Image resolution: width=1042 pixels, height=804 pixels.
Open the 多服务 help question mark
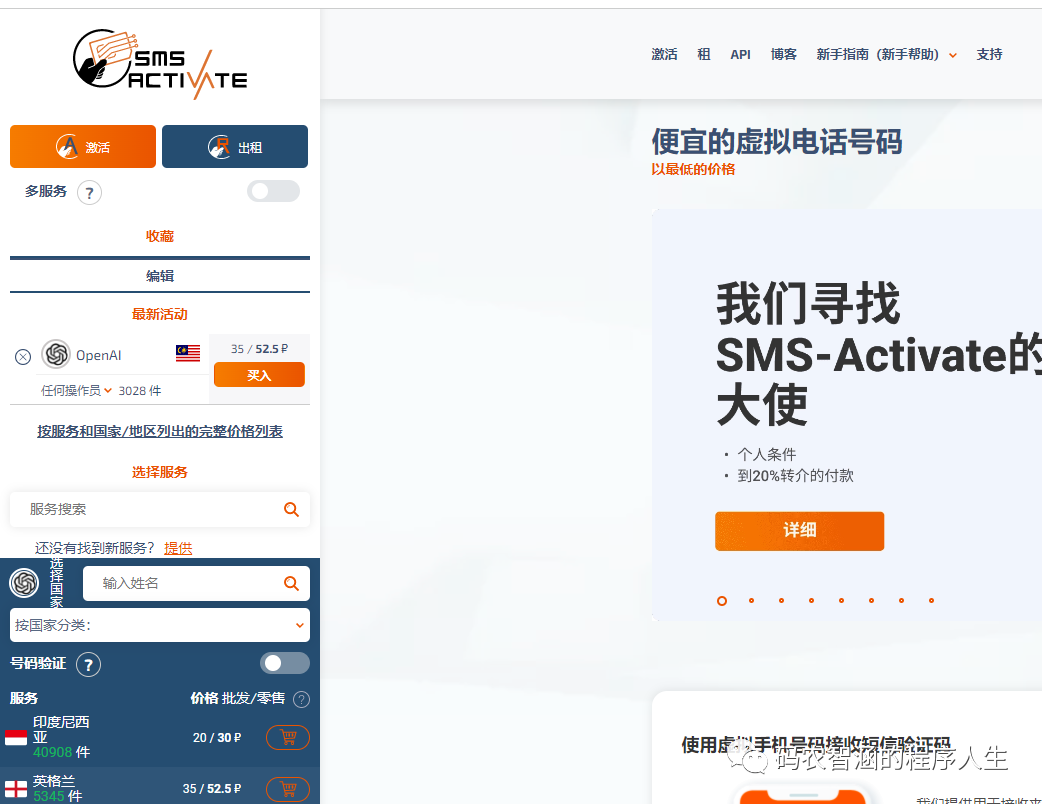coord(89,193)
